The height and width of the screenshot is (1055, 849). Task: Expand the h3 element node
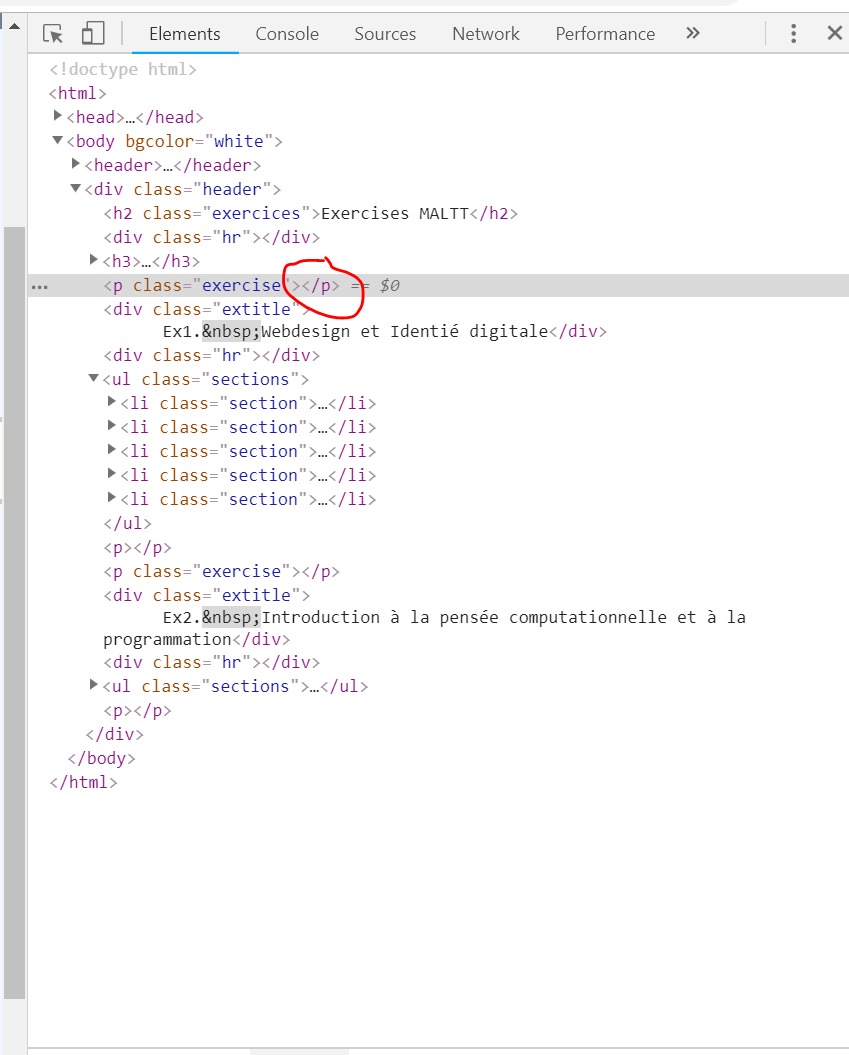[94, 260]
